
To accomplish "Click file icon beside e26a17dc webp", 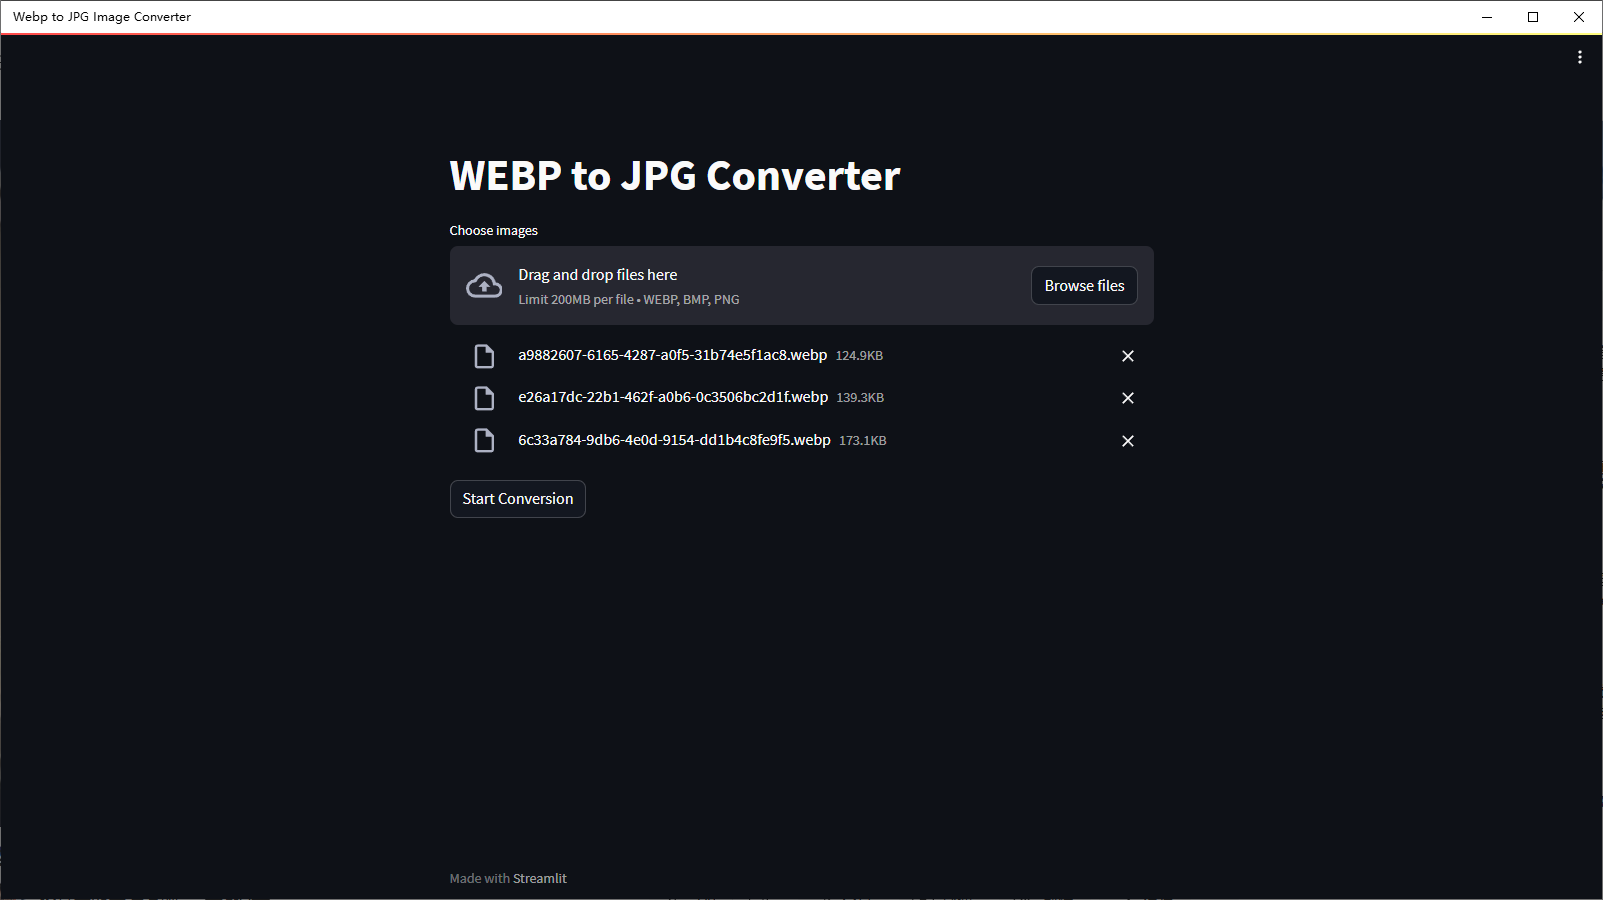I will tap(484, 398).
